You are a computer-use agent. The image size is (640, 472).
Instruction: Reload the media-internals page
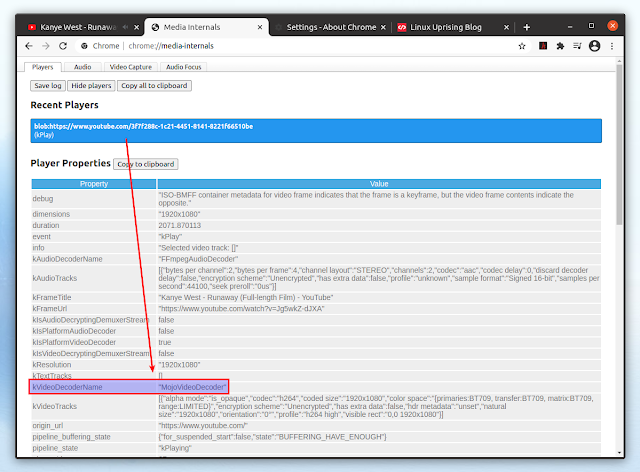tap(63, 46)
